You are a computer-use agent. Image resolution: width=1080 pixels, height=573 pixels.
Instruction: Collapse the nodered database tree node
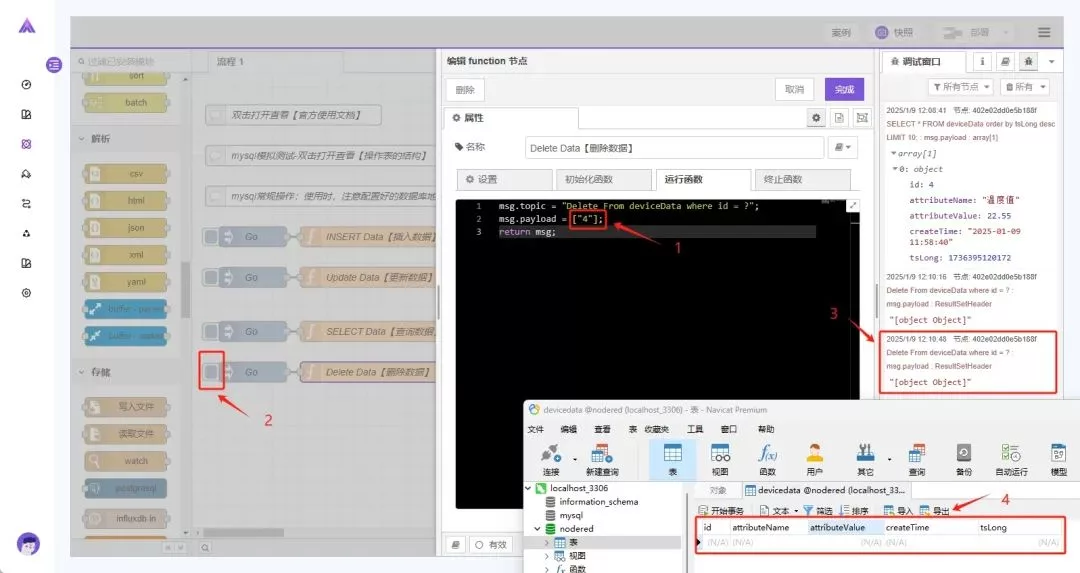(x=535, y=529)
